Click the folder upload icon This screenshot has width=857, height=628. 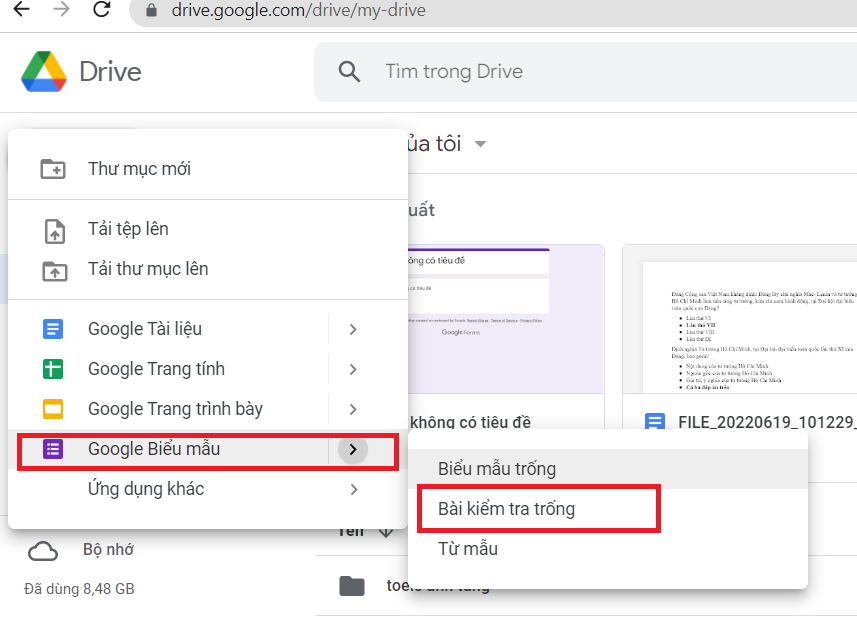[55, 271]
